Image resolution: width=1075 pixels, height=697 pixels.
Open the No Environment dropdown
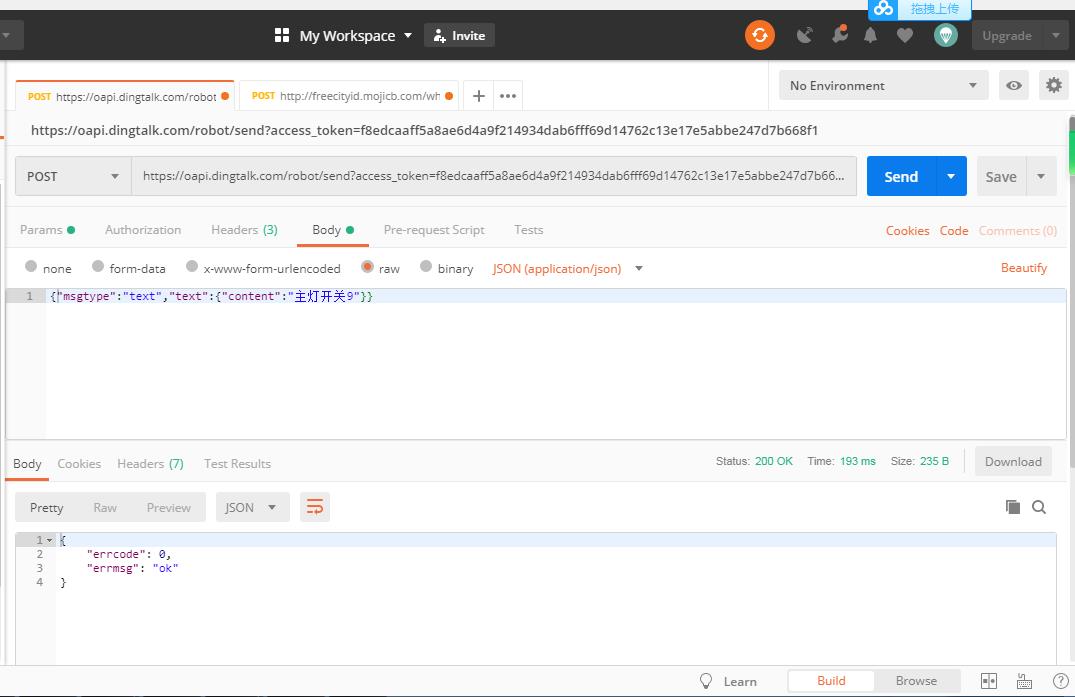[x=883, y=86]
